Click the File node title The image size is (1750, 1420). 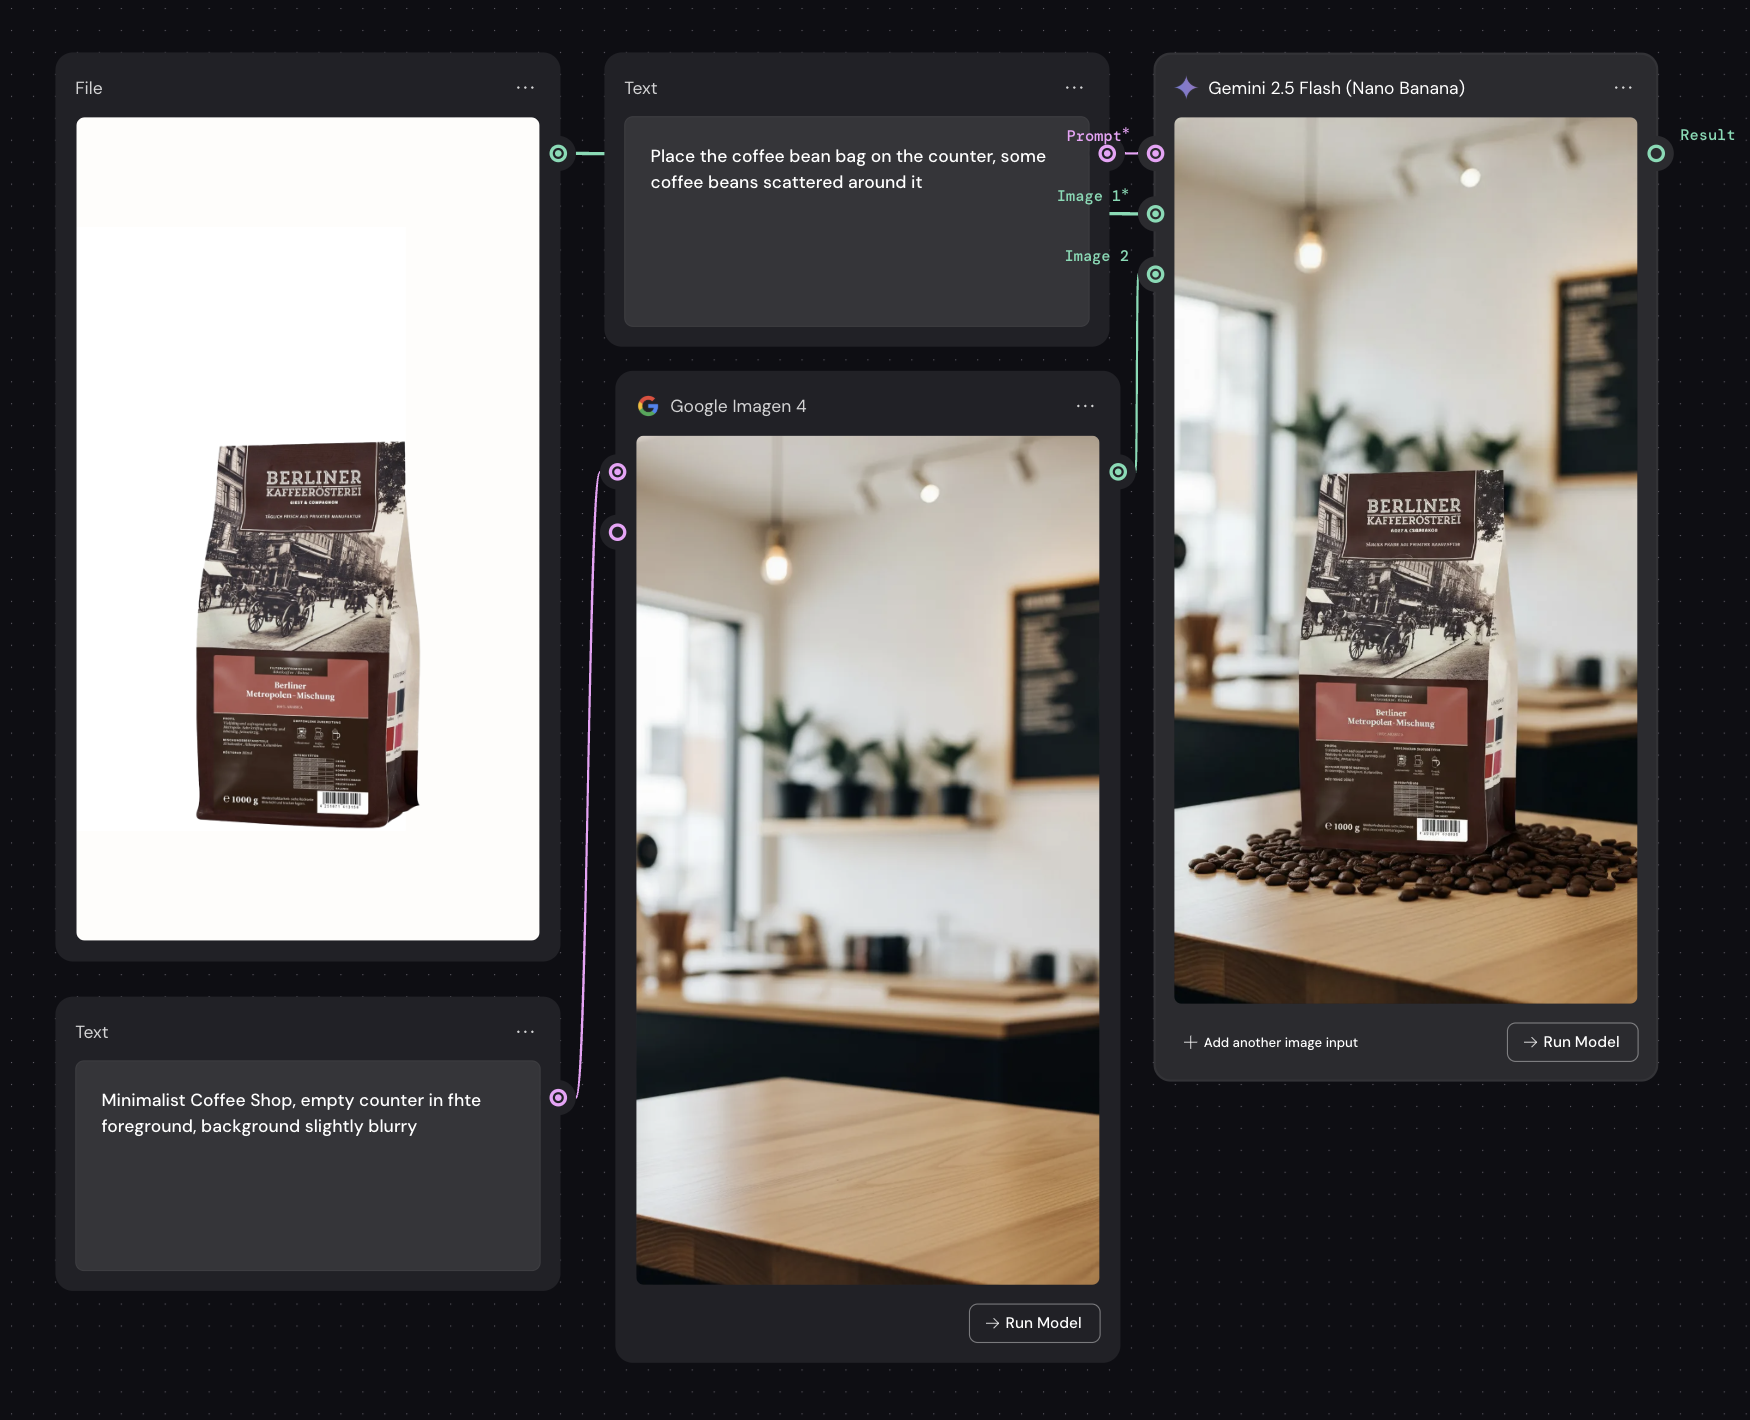[x=89, y=88]
